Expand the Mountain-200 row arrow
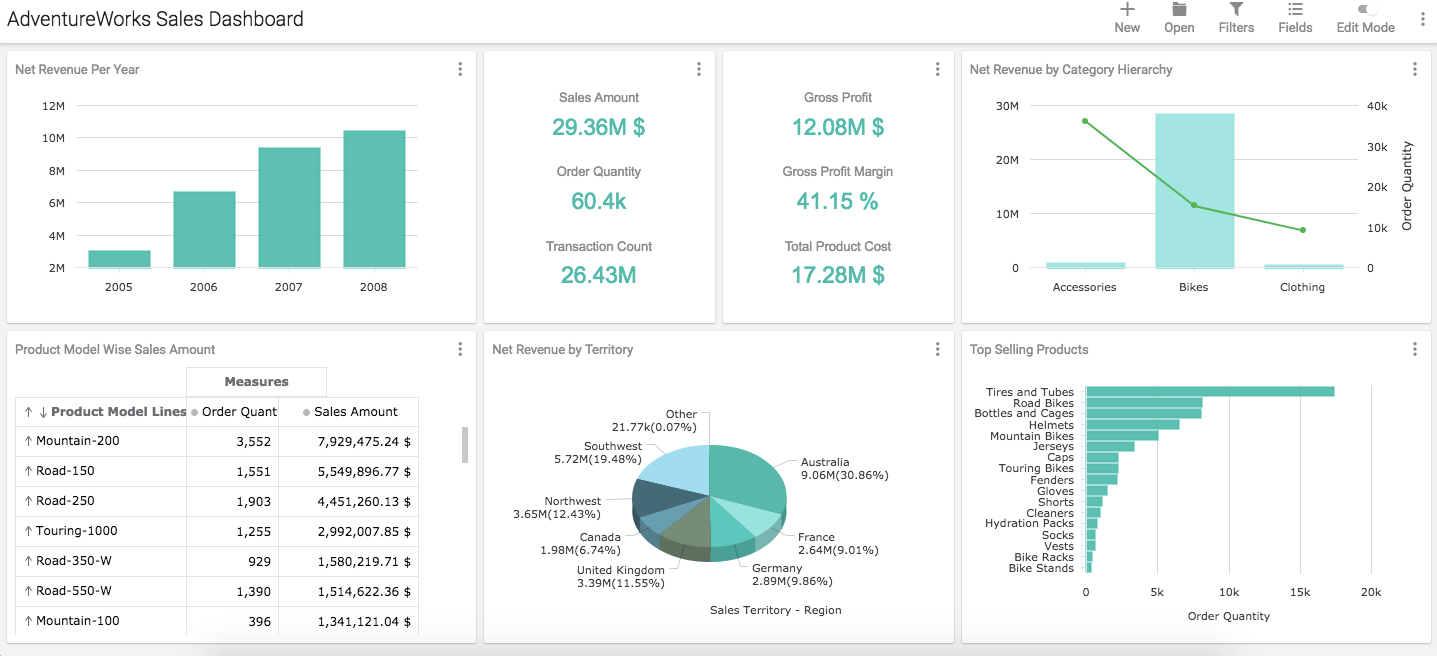1437x656 pixels. click(x=28, y=441)
